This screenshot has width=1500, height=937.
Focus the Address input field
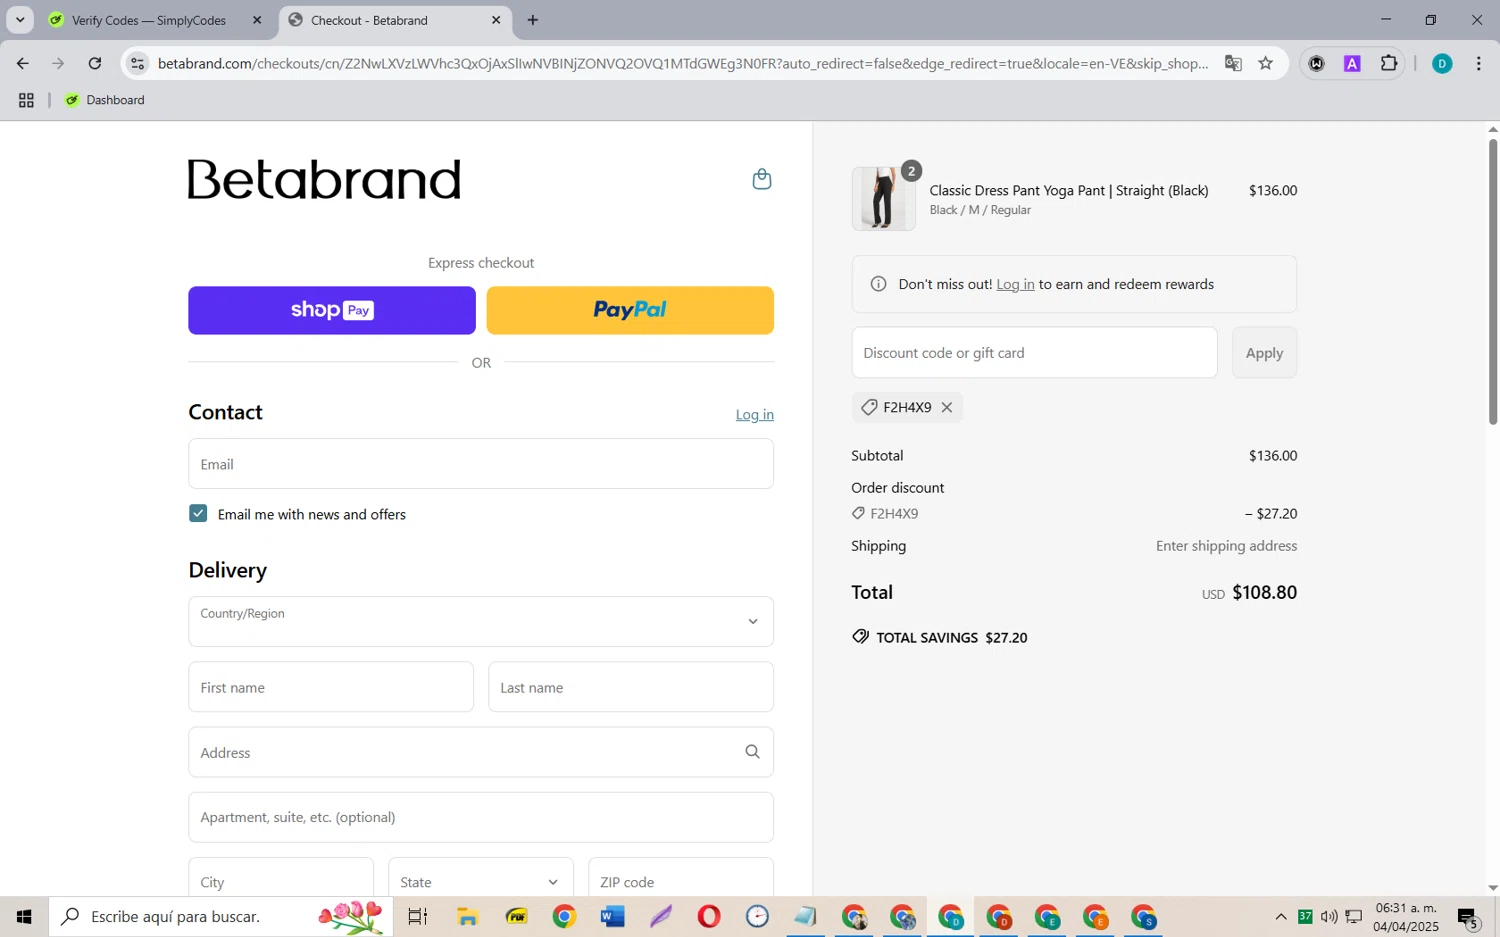pyautogui.click(x=481, y=752)
